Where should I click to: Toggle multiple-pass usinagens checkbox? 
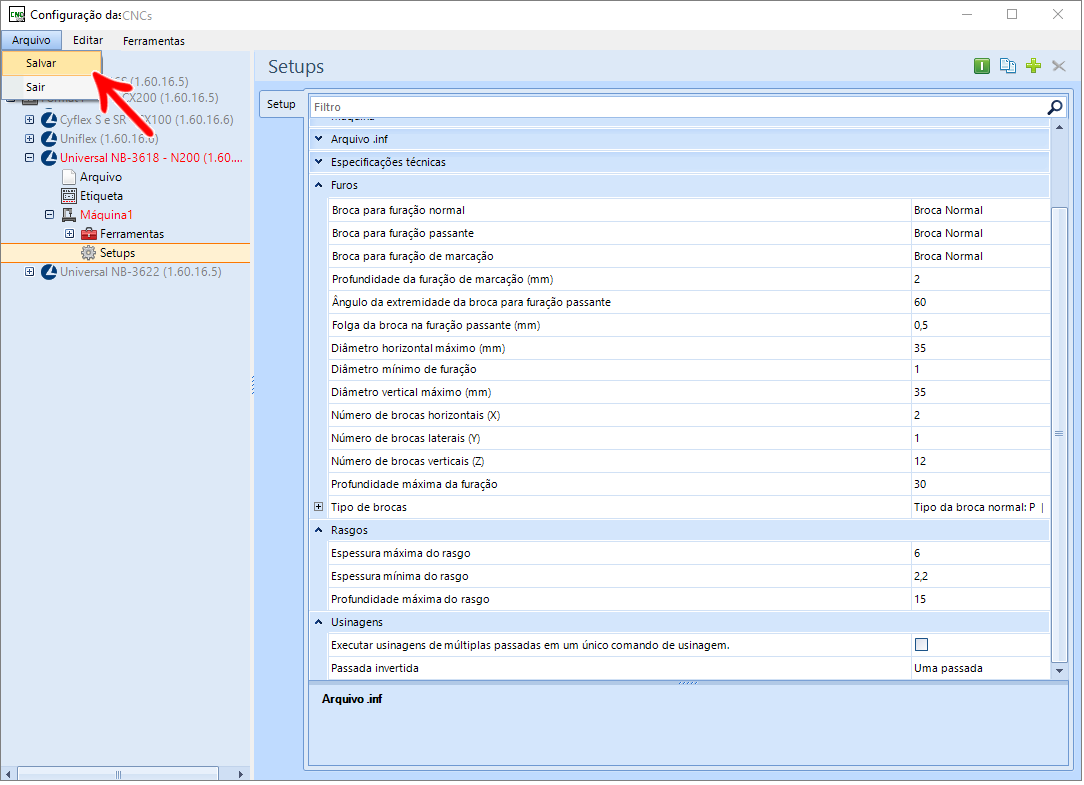coord(921,645)
